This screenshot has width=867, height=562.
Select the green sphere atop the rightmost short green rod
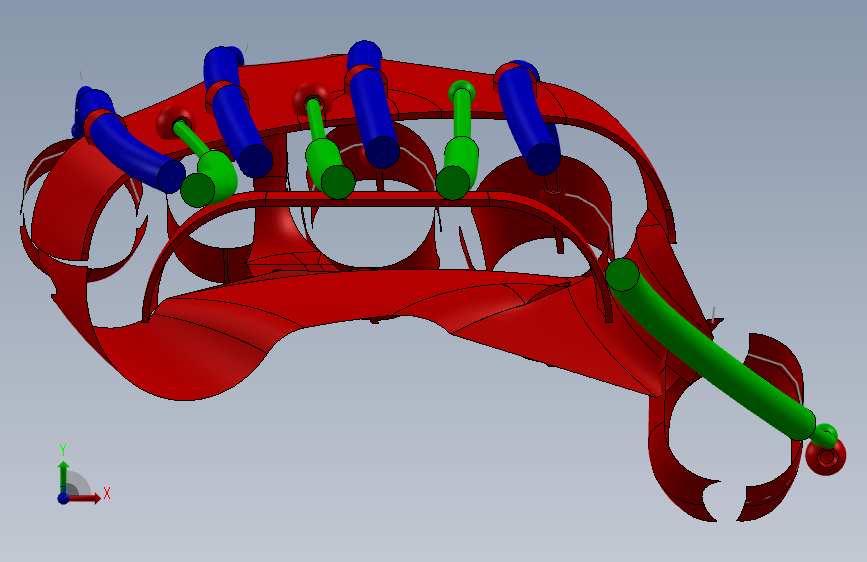(x=462, y=91)
